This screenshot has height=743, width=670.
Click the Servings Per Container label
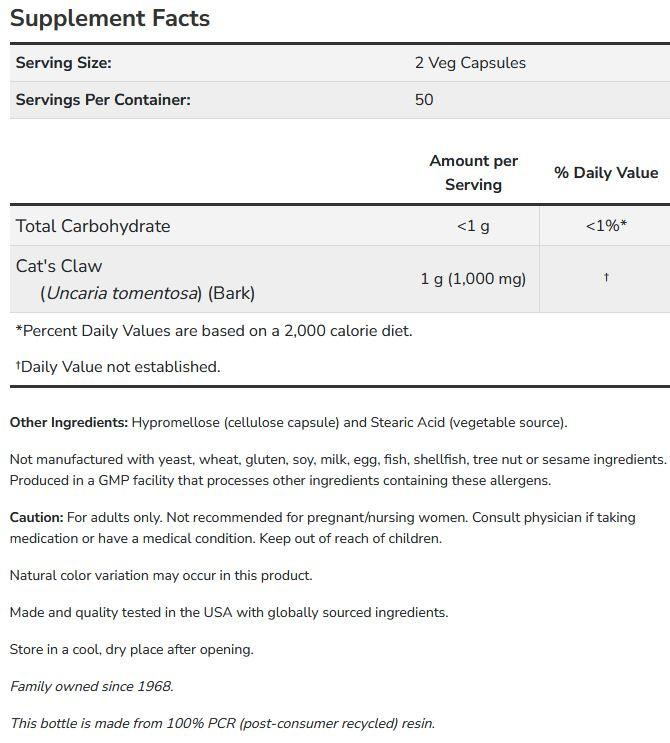point(103,100)
